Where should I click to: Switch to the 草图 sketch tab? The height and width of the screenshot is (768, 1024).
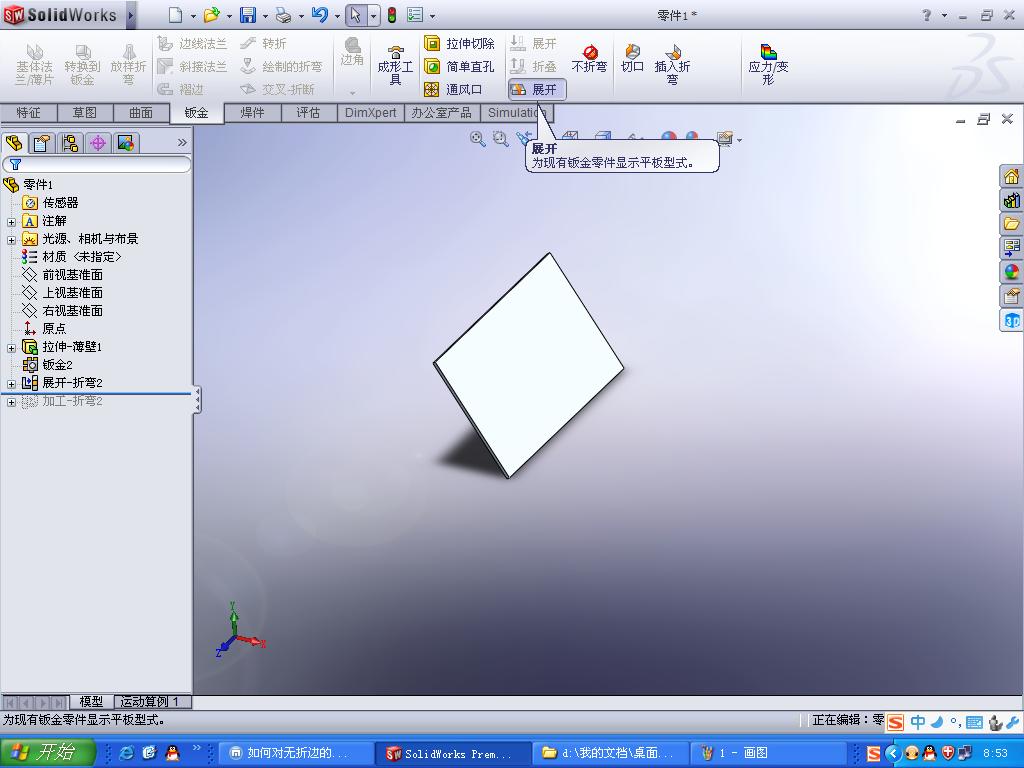pos(85,113)
